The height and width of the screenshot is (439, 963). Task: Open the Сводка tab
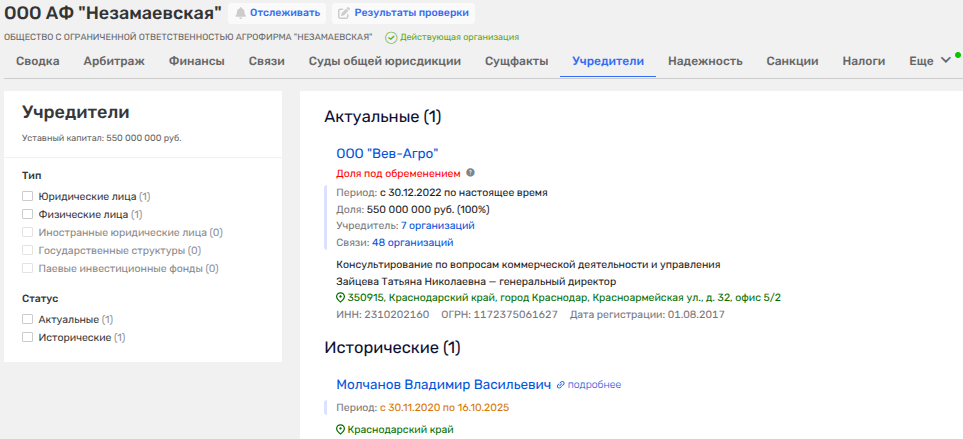click(37, 61)
